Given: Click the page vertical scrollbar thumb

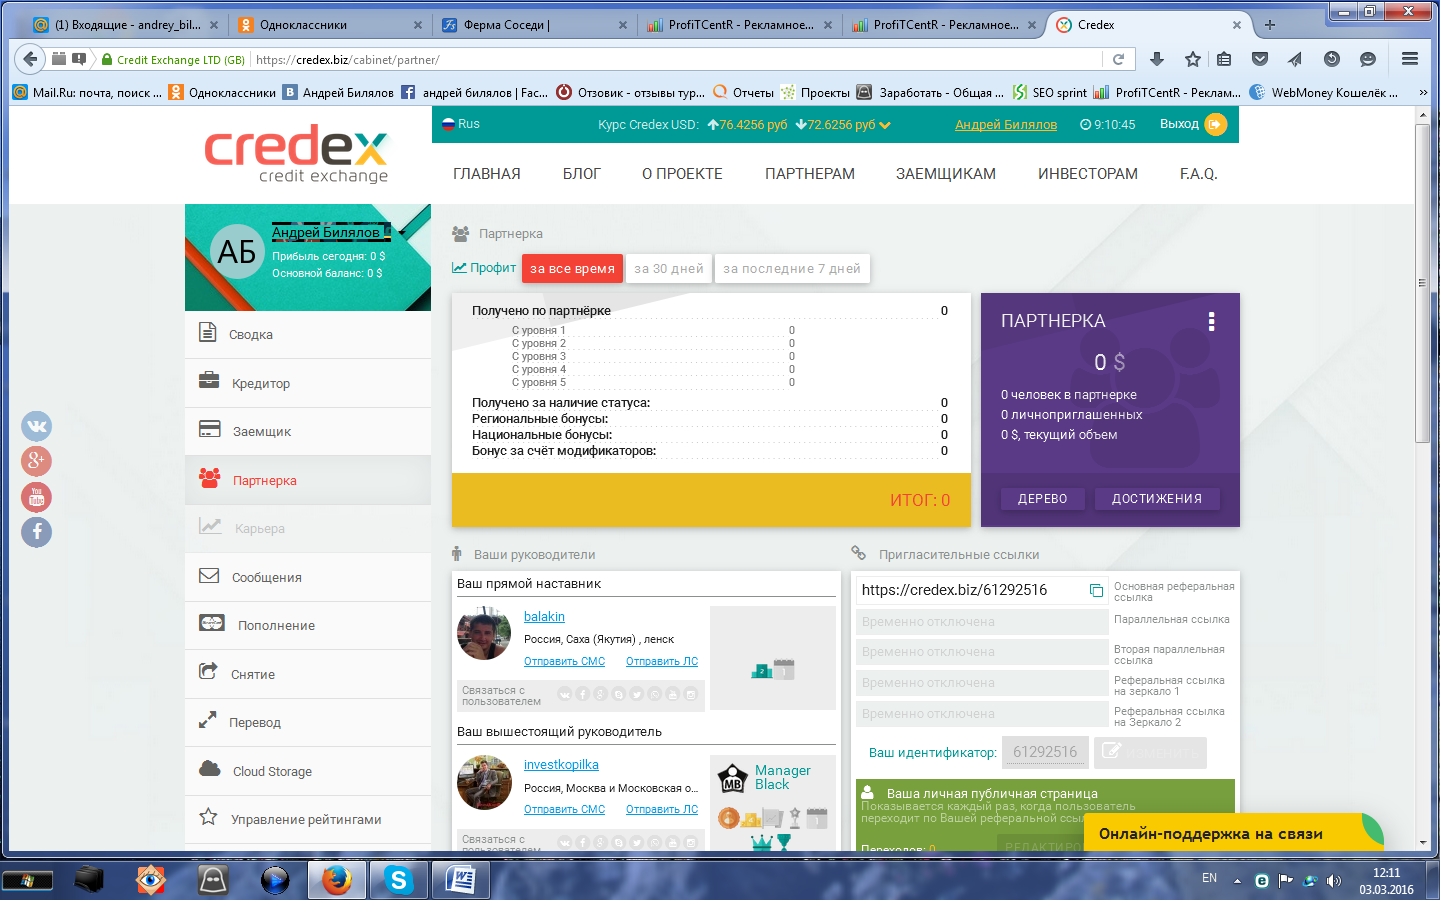Looking at the screenshot, I should pos(1422,283).
